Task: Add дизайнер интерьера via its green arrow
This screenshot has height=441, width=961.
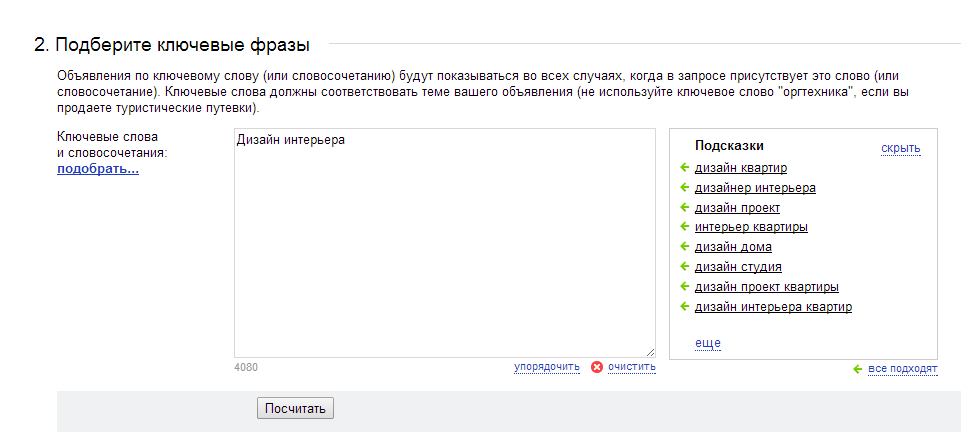Action: click(x=685, y=187)
